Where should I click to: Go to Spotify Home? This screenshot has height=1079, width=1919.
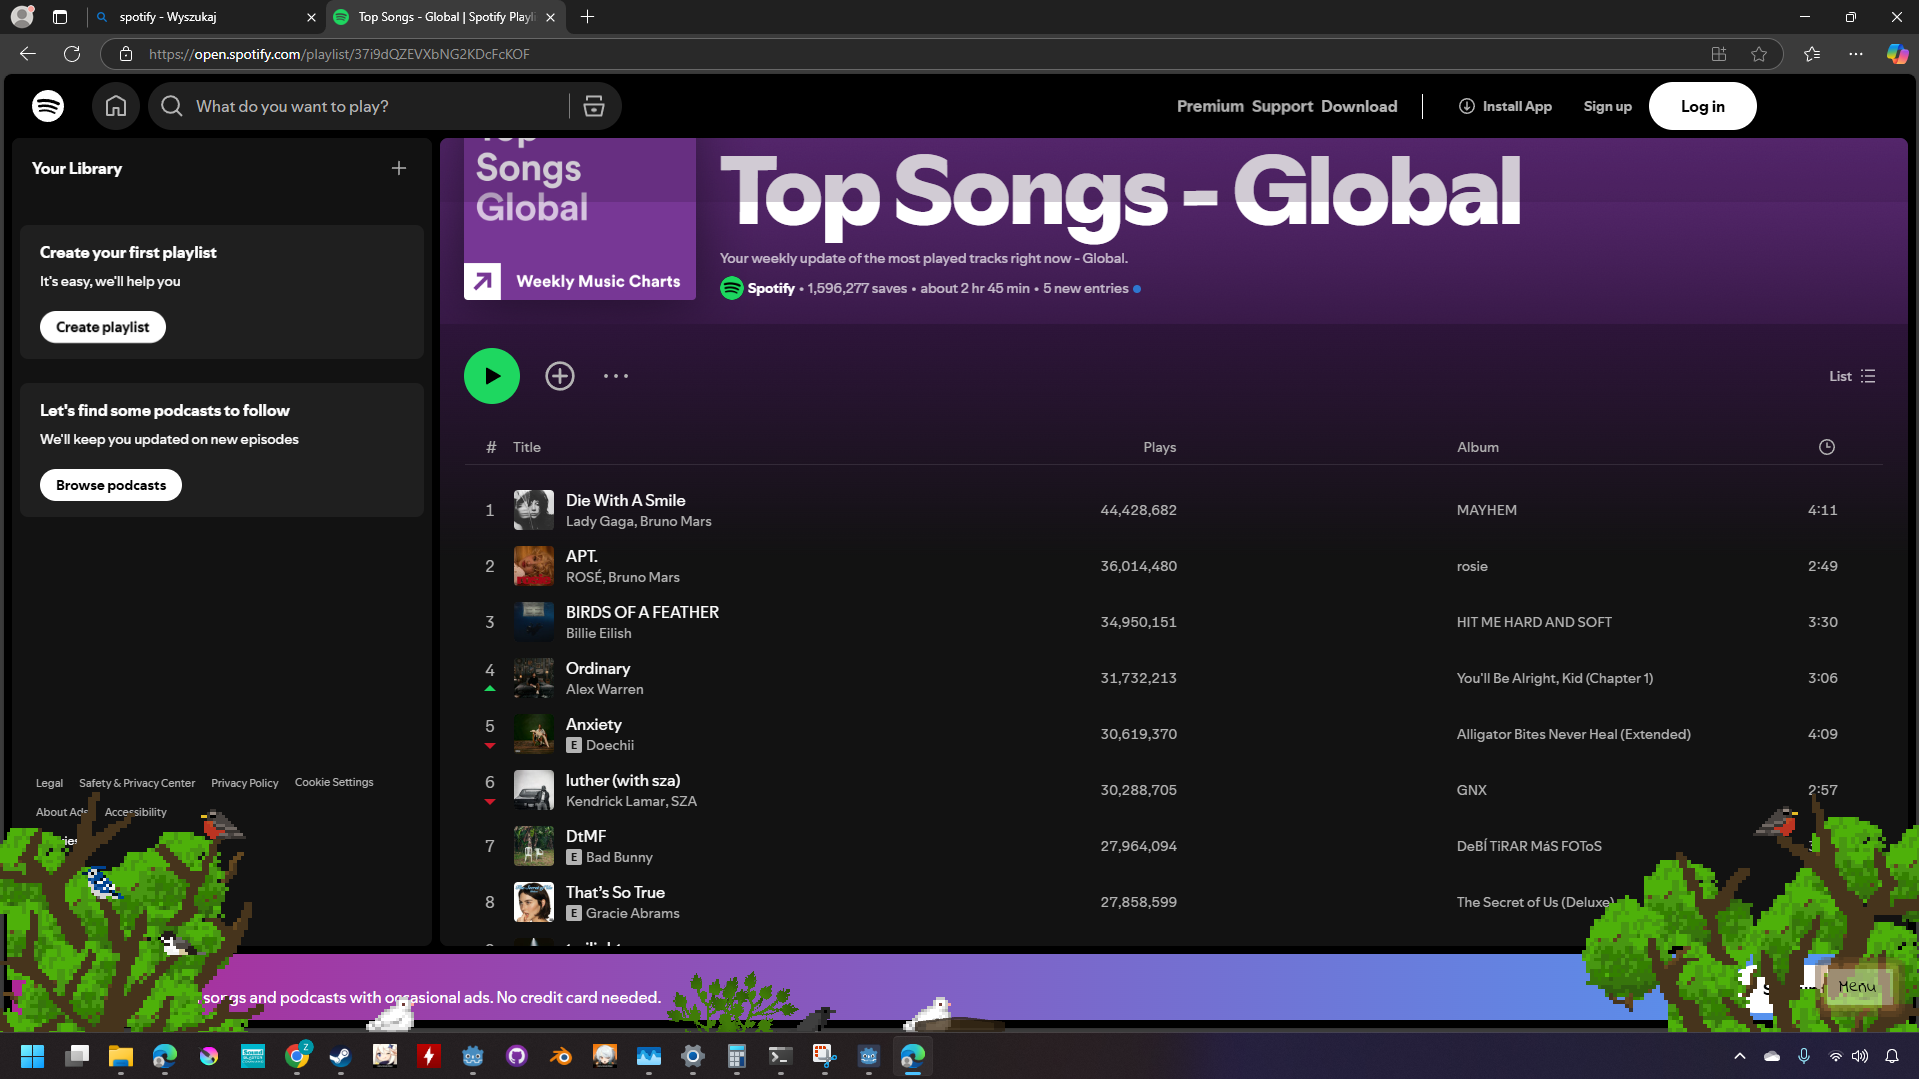coord(116,106)
